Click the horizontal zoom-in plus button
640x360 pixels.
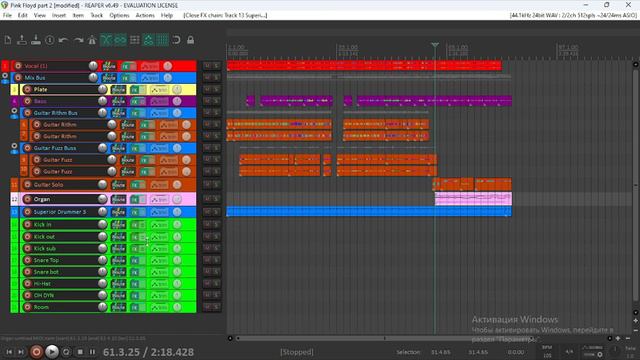pos(618,338)
